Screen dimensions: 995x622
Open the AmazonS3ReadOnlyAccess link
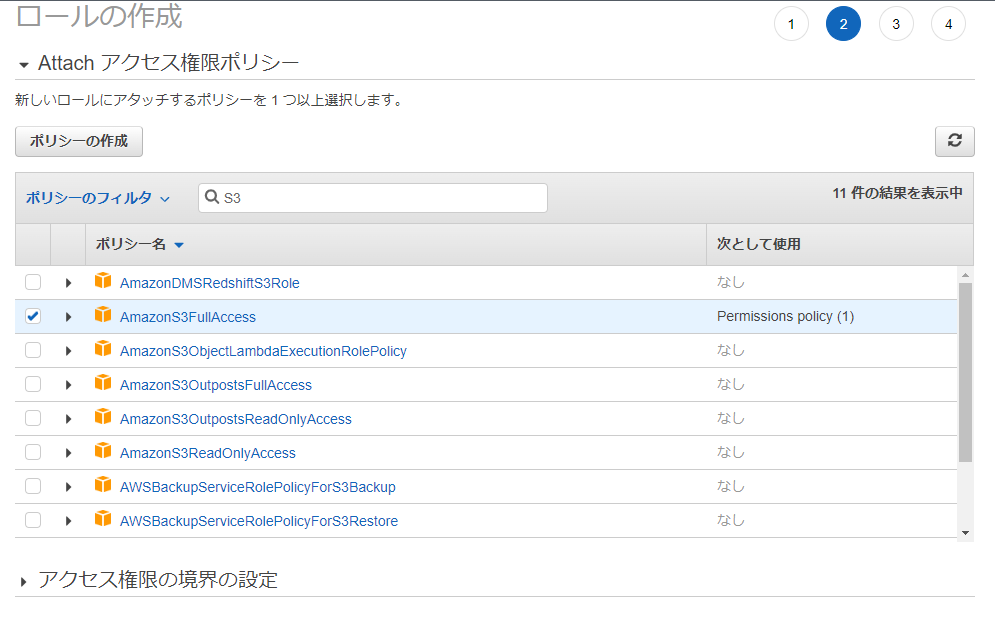pos(208,453)
